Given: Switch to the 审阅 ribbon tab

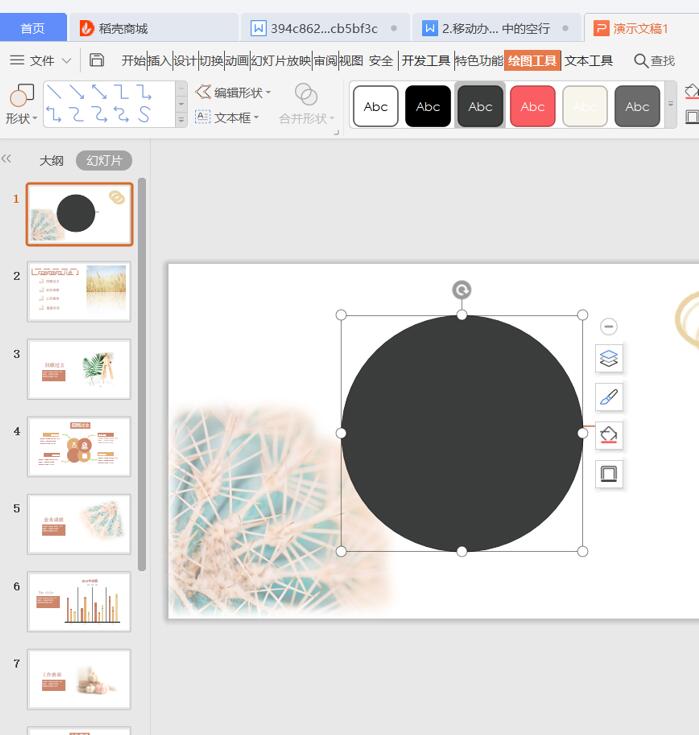Looking at the screenshot, I should point(325,60).
